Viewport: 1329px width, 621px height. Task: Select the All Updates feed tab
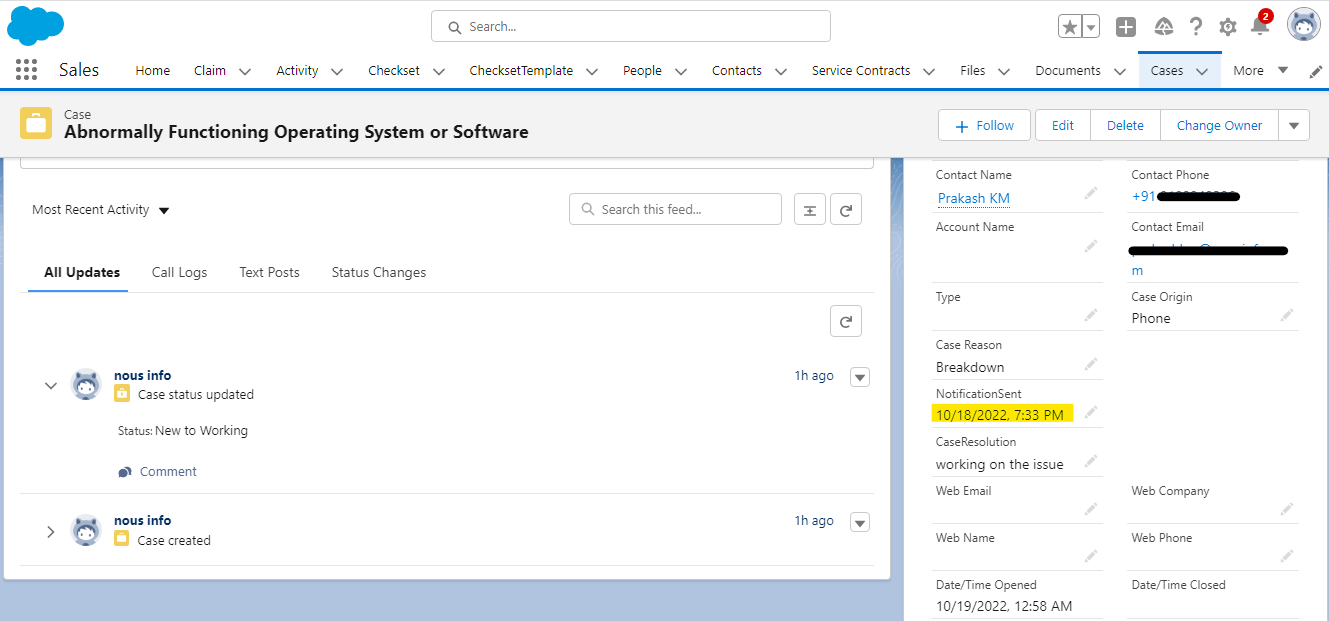click(x=82, y=272)
